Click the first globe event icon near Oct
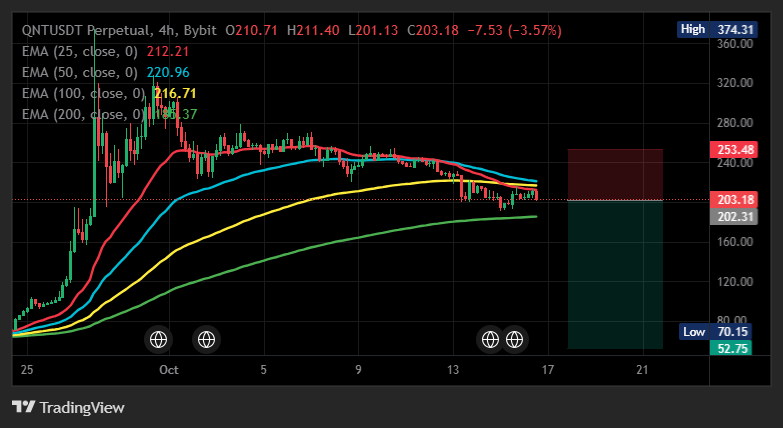The height and width of the screenshot is (428, 783). [x=158, y=340]
